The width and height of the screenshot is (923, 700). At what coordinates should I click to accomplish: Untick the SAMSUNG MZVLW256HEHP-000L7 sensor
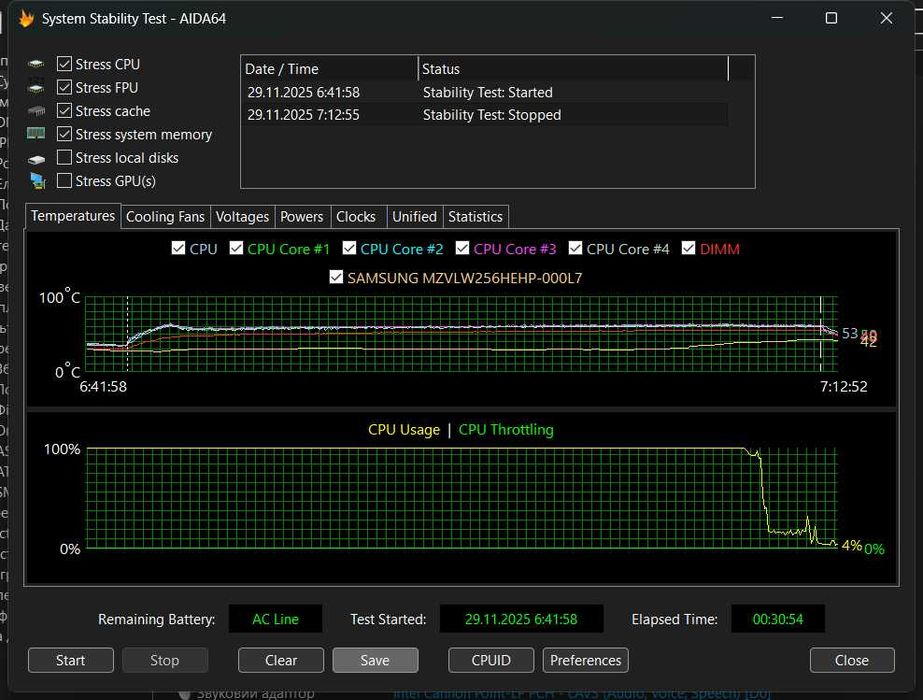(336, 278)
